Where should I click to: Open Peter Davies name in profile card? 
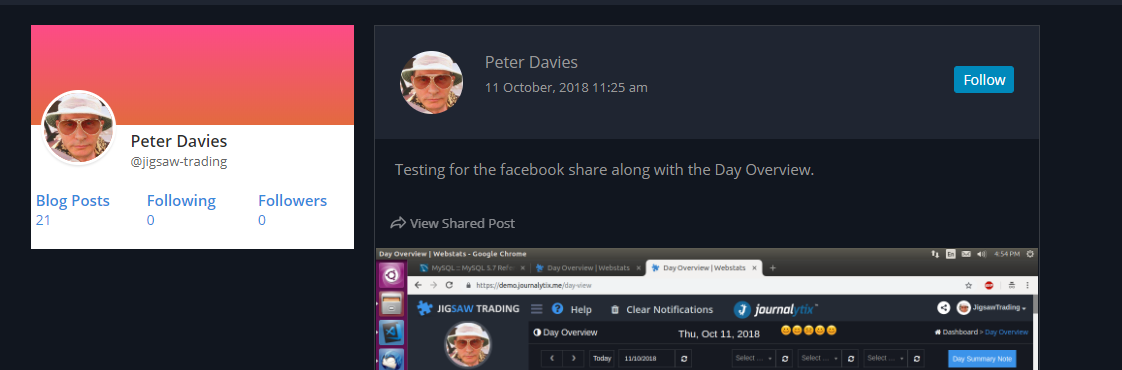[179, 141]
